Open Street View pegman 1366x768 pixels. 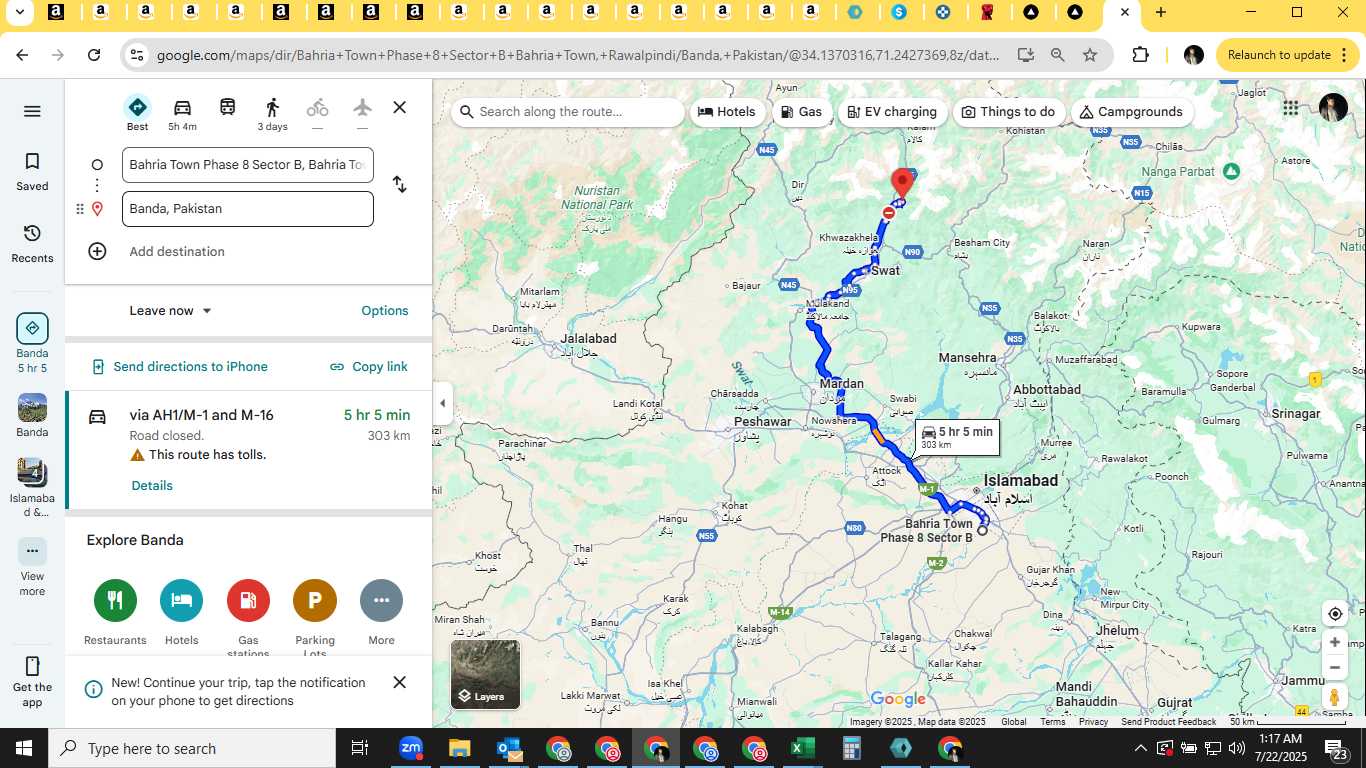click(1335, 696)
